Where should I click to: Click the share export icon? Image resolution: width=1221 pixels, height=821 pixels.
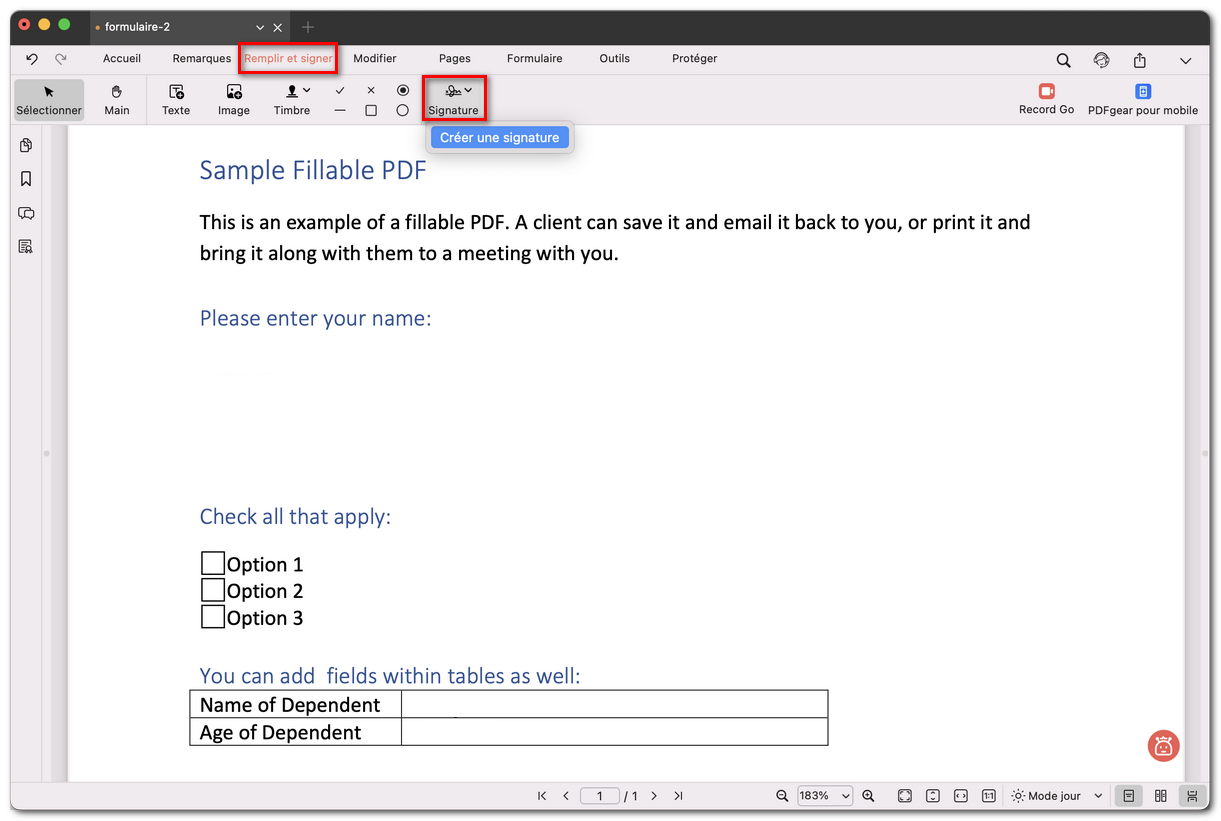[1140, 60]
